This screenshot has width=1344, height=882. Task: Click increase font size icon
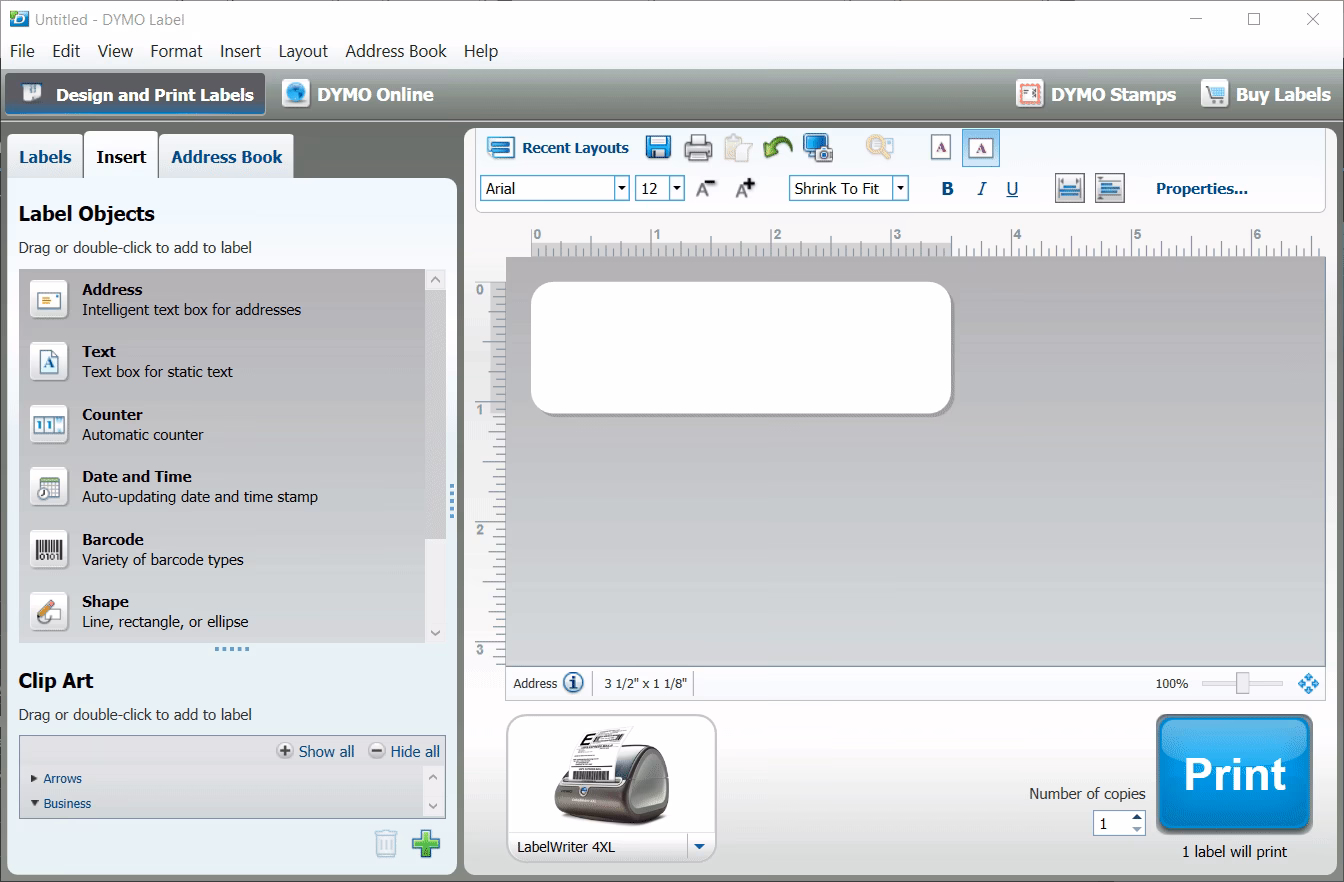pos(745,188)
